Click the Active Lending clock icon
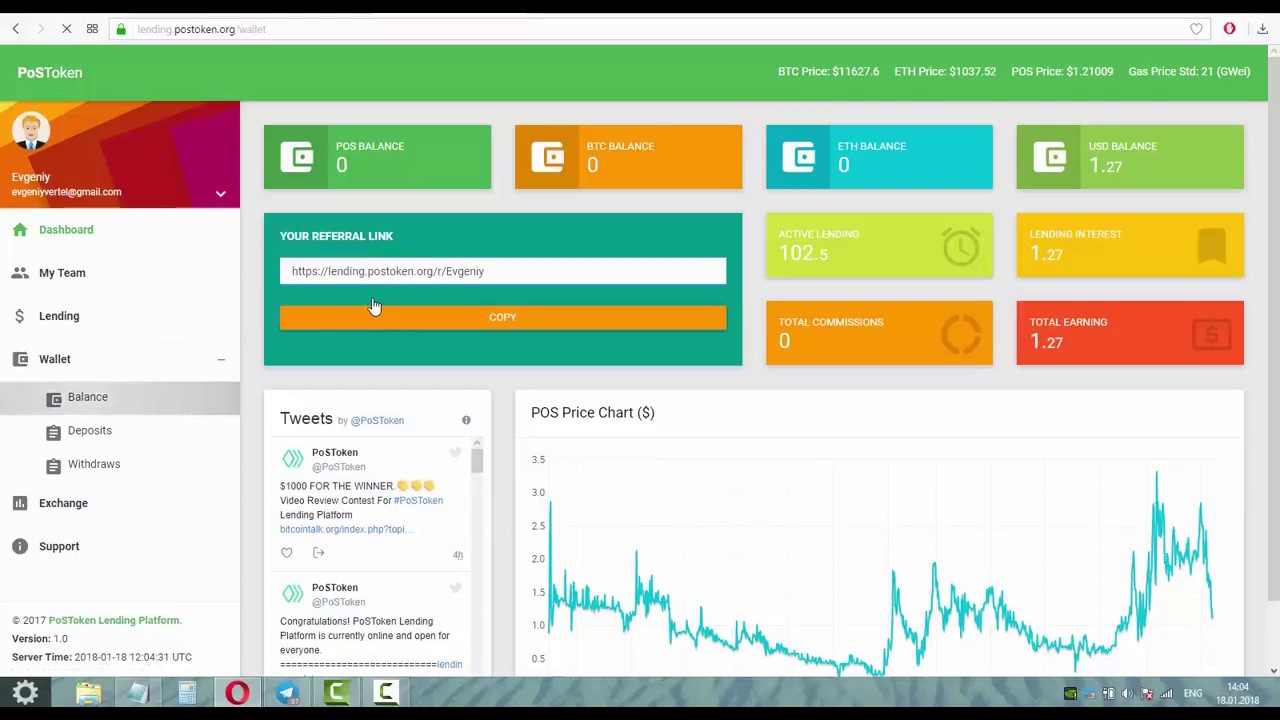This screenshot has width=1280, height=720. coord(961,246)
